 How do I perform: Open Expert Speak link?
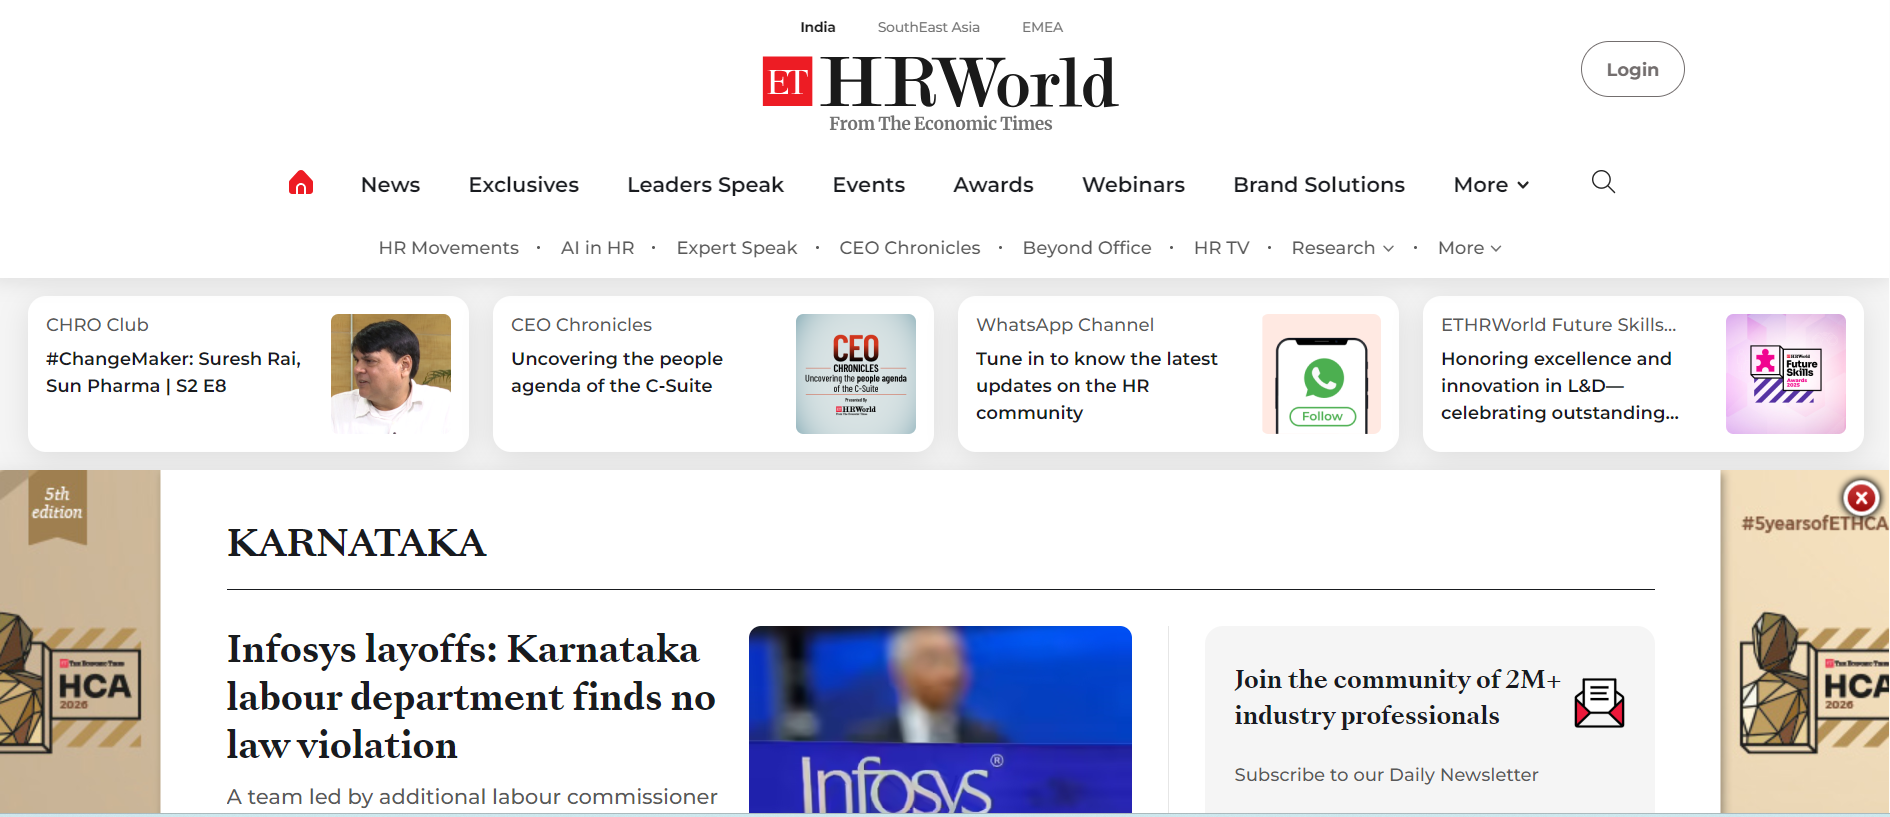point(736,248)
